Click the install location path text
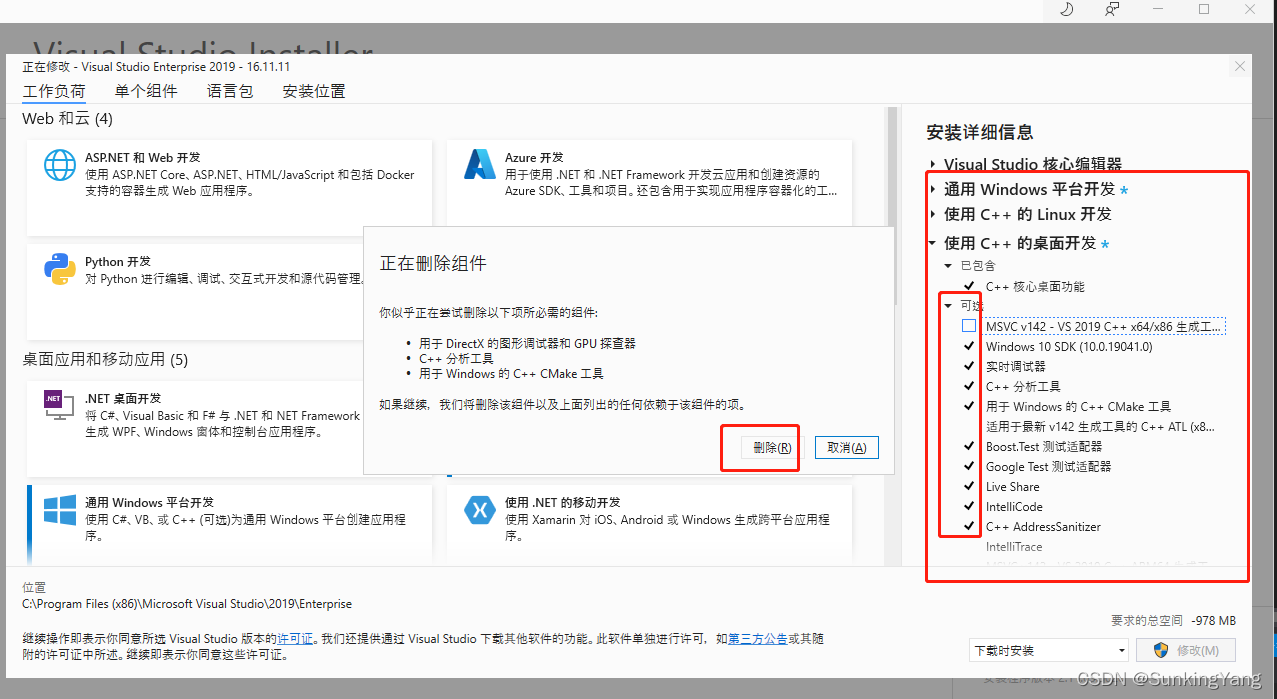 (x=187, y=603)
